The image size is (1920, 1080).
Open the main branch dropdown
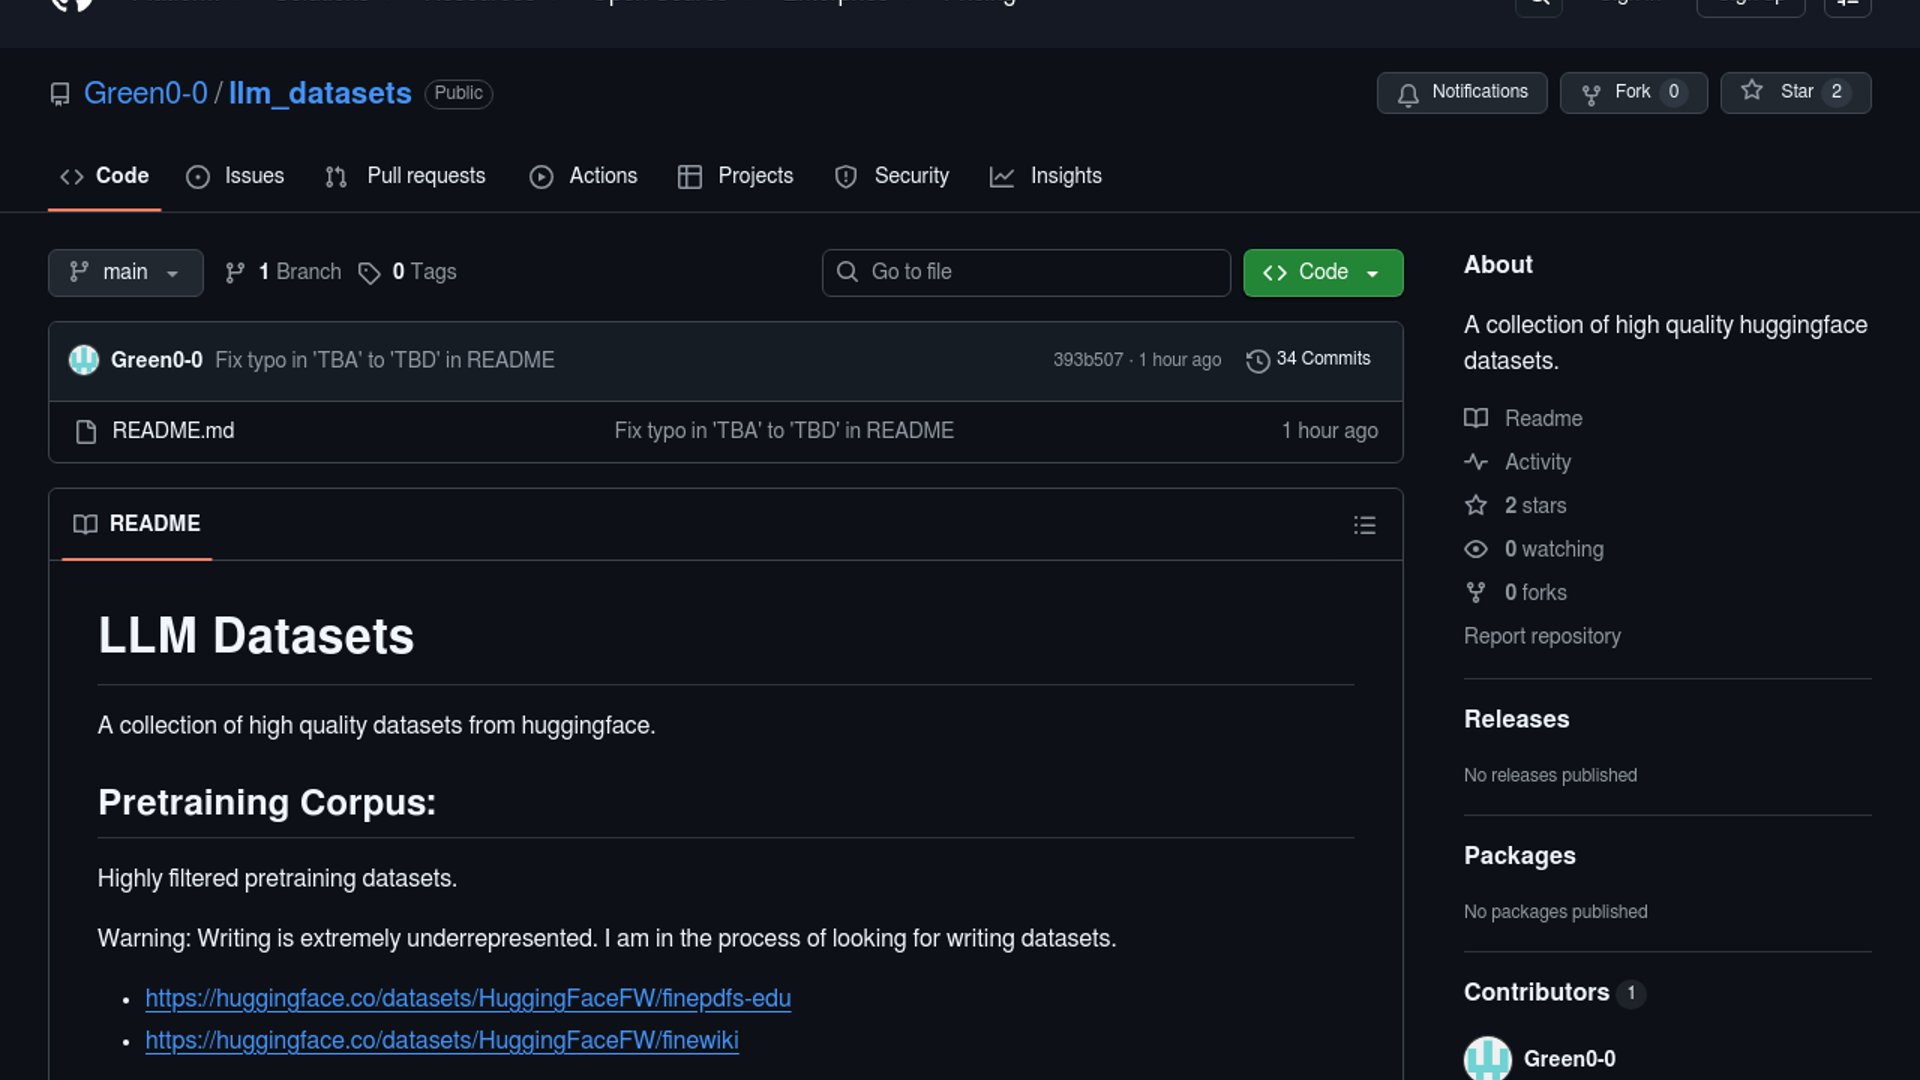(x=125, y=272)
